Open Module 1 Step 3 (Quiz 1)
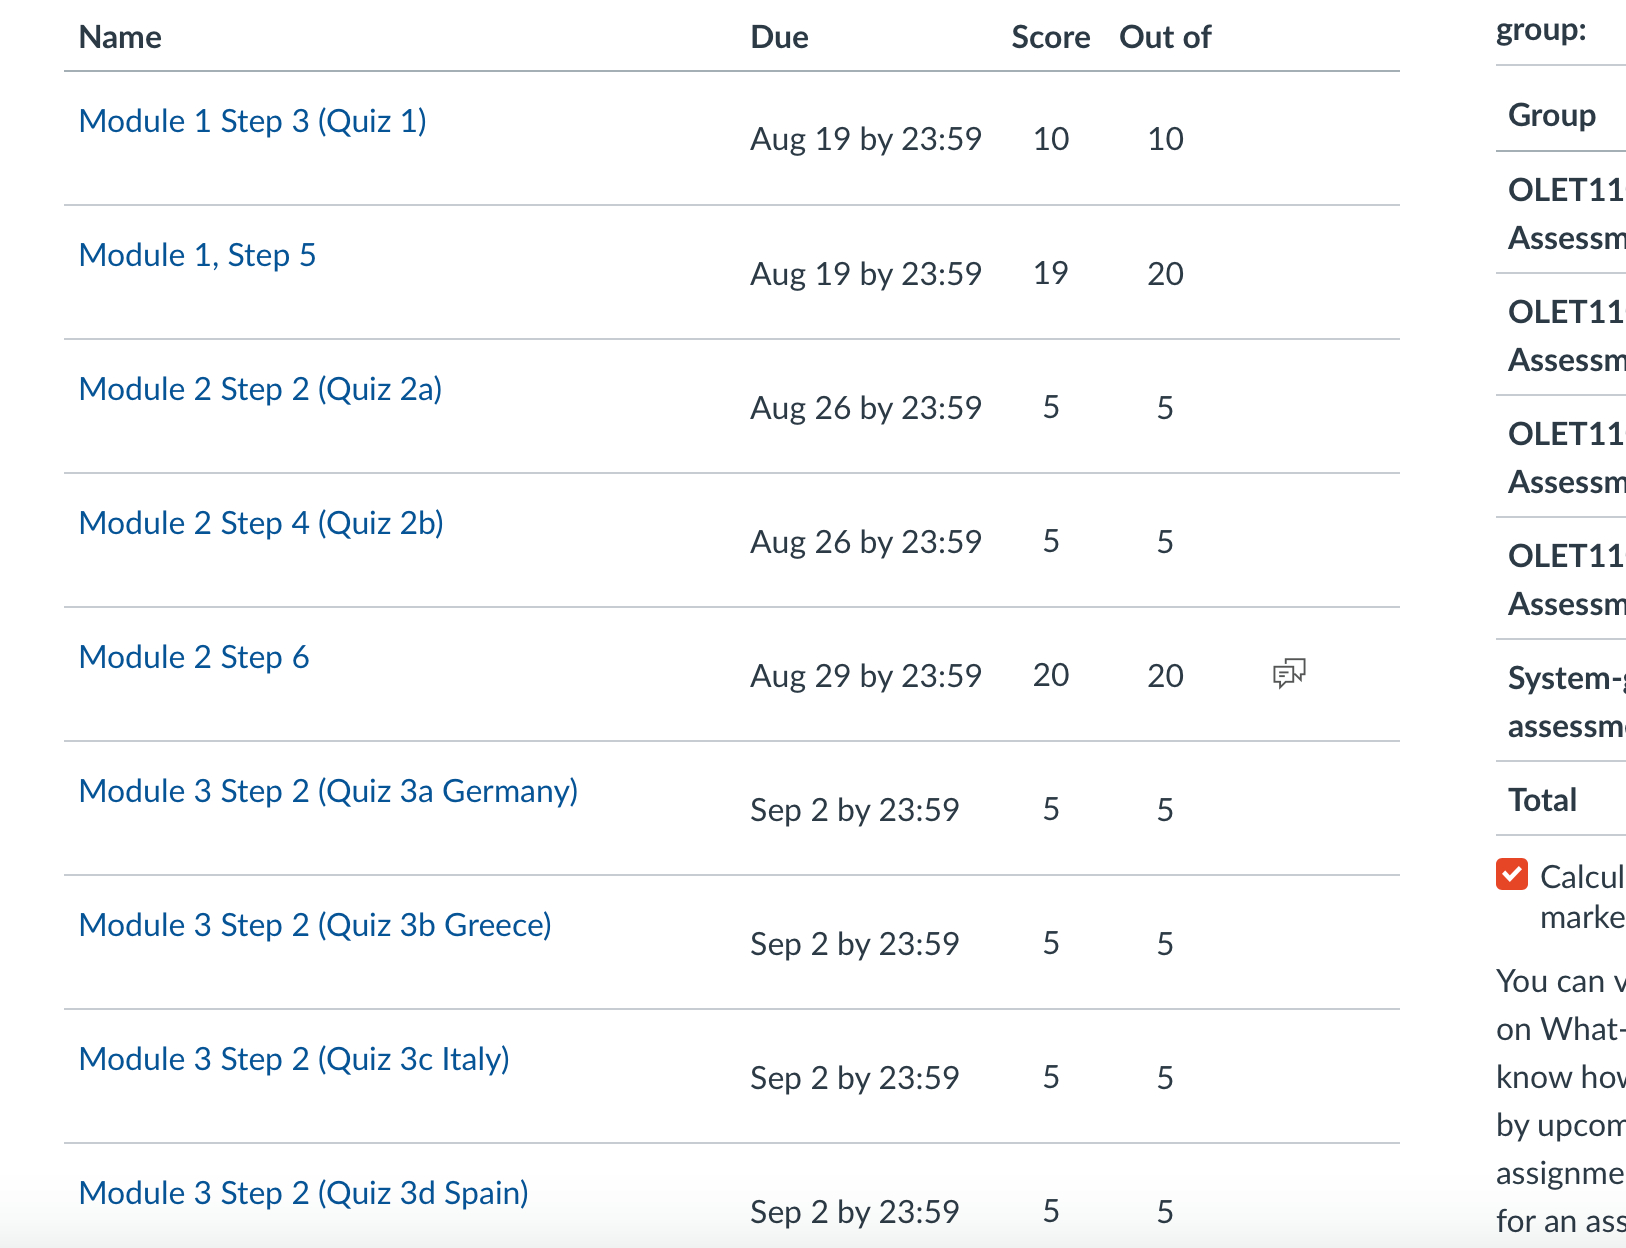Image resolution: width=1626 pixels, height=1248 pixels. [253, 121]
